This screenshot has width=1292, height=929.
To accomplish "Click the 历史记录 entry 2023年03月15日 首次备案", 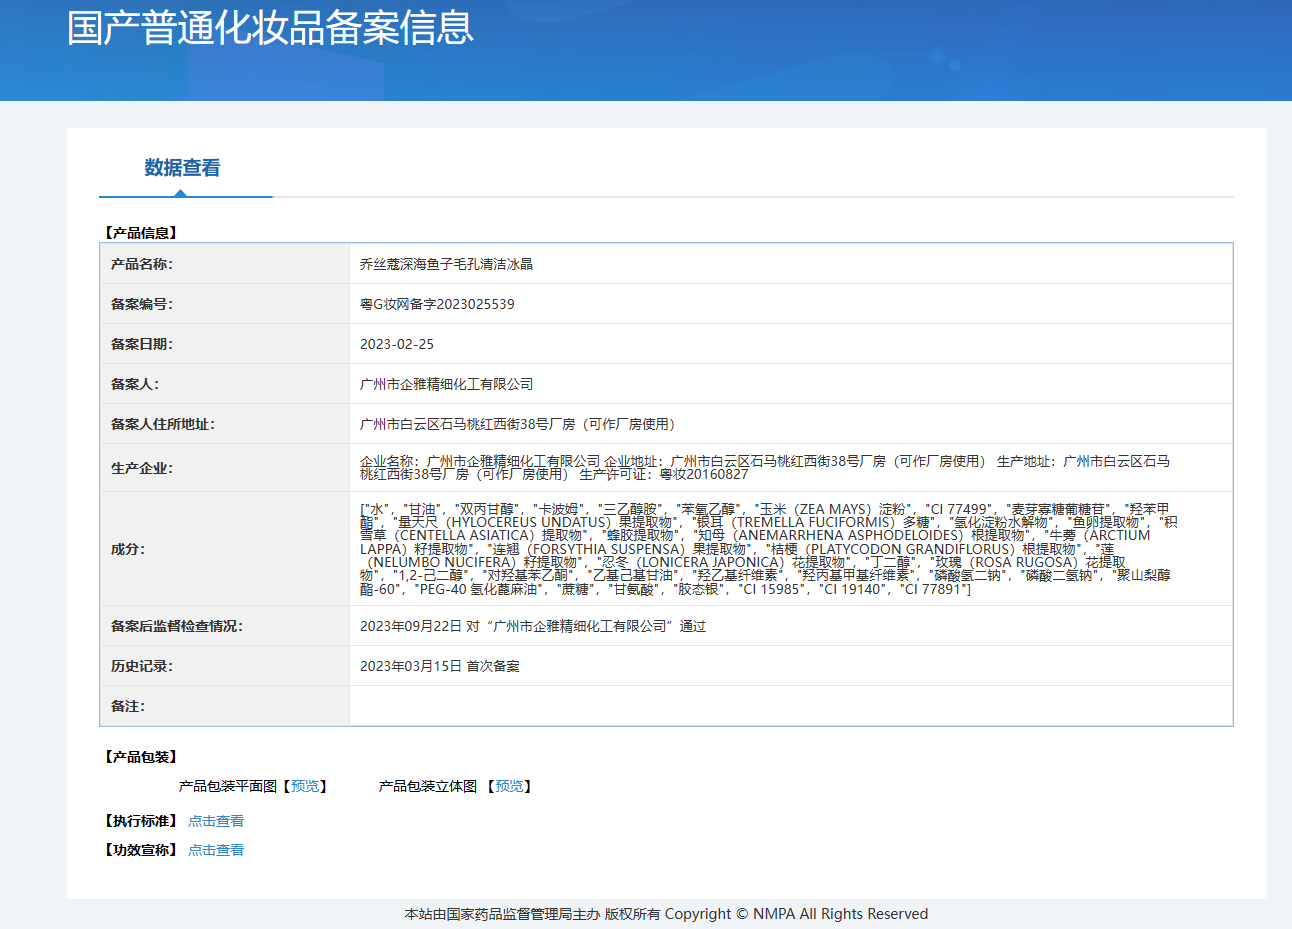I will [439, 666].
